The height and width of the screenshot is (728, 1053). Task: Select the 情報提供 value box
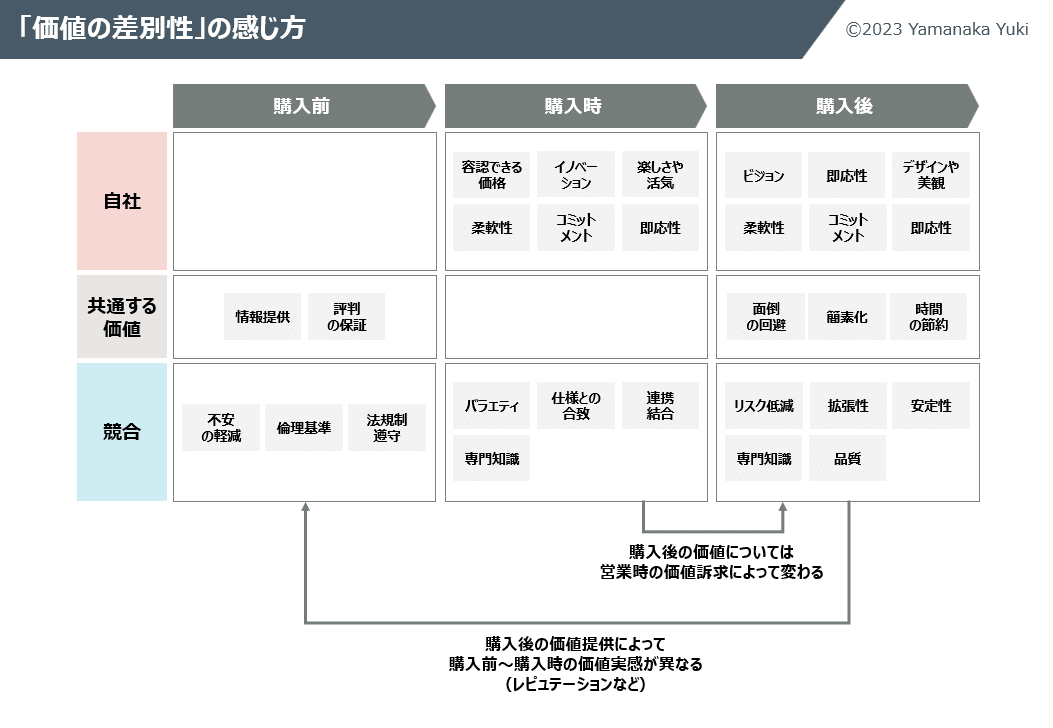(263, 316)
